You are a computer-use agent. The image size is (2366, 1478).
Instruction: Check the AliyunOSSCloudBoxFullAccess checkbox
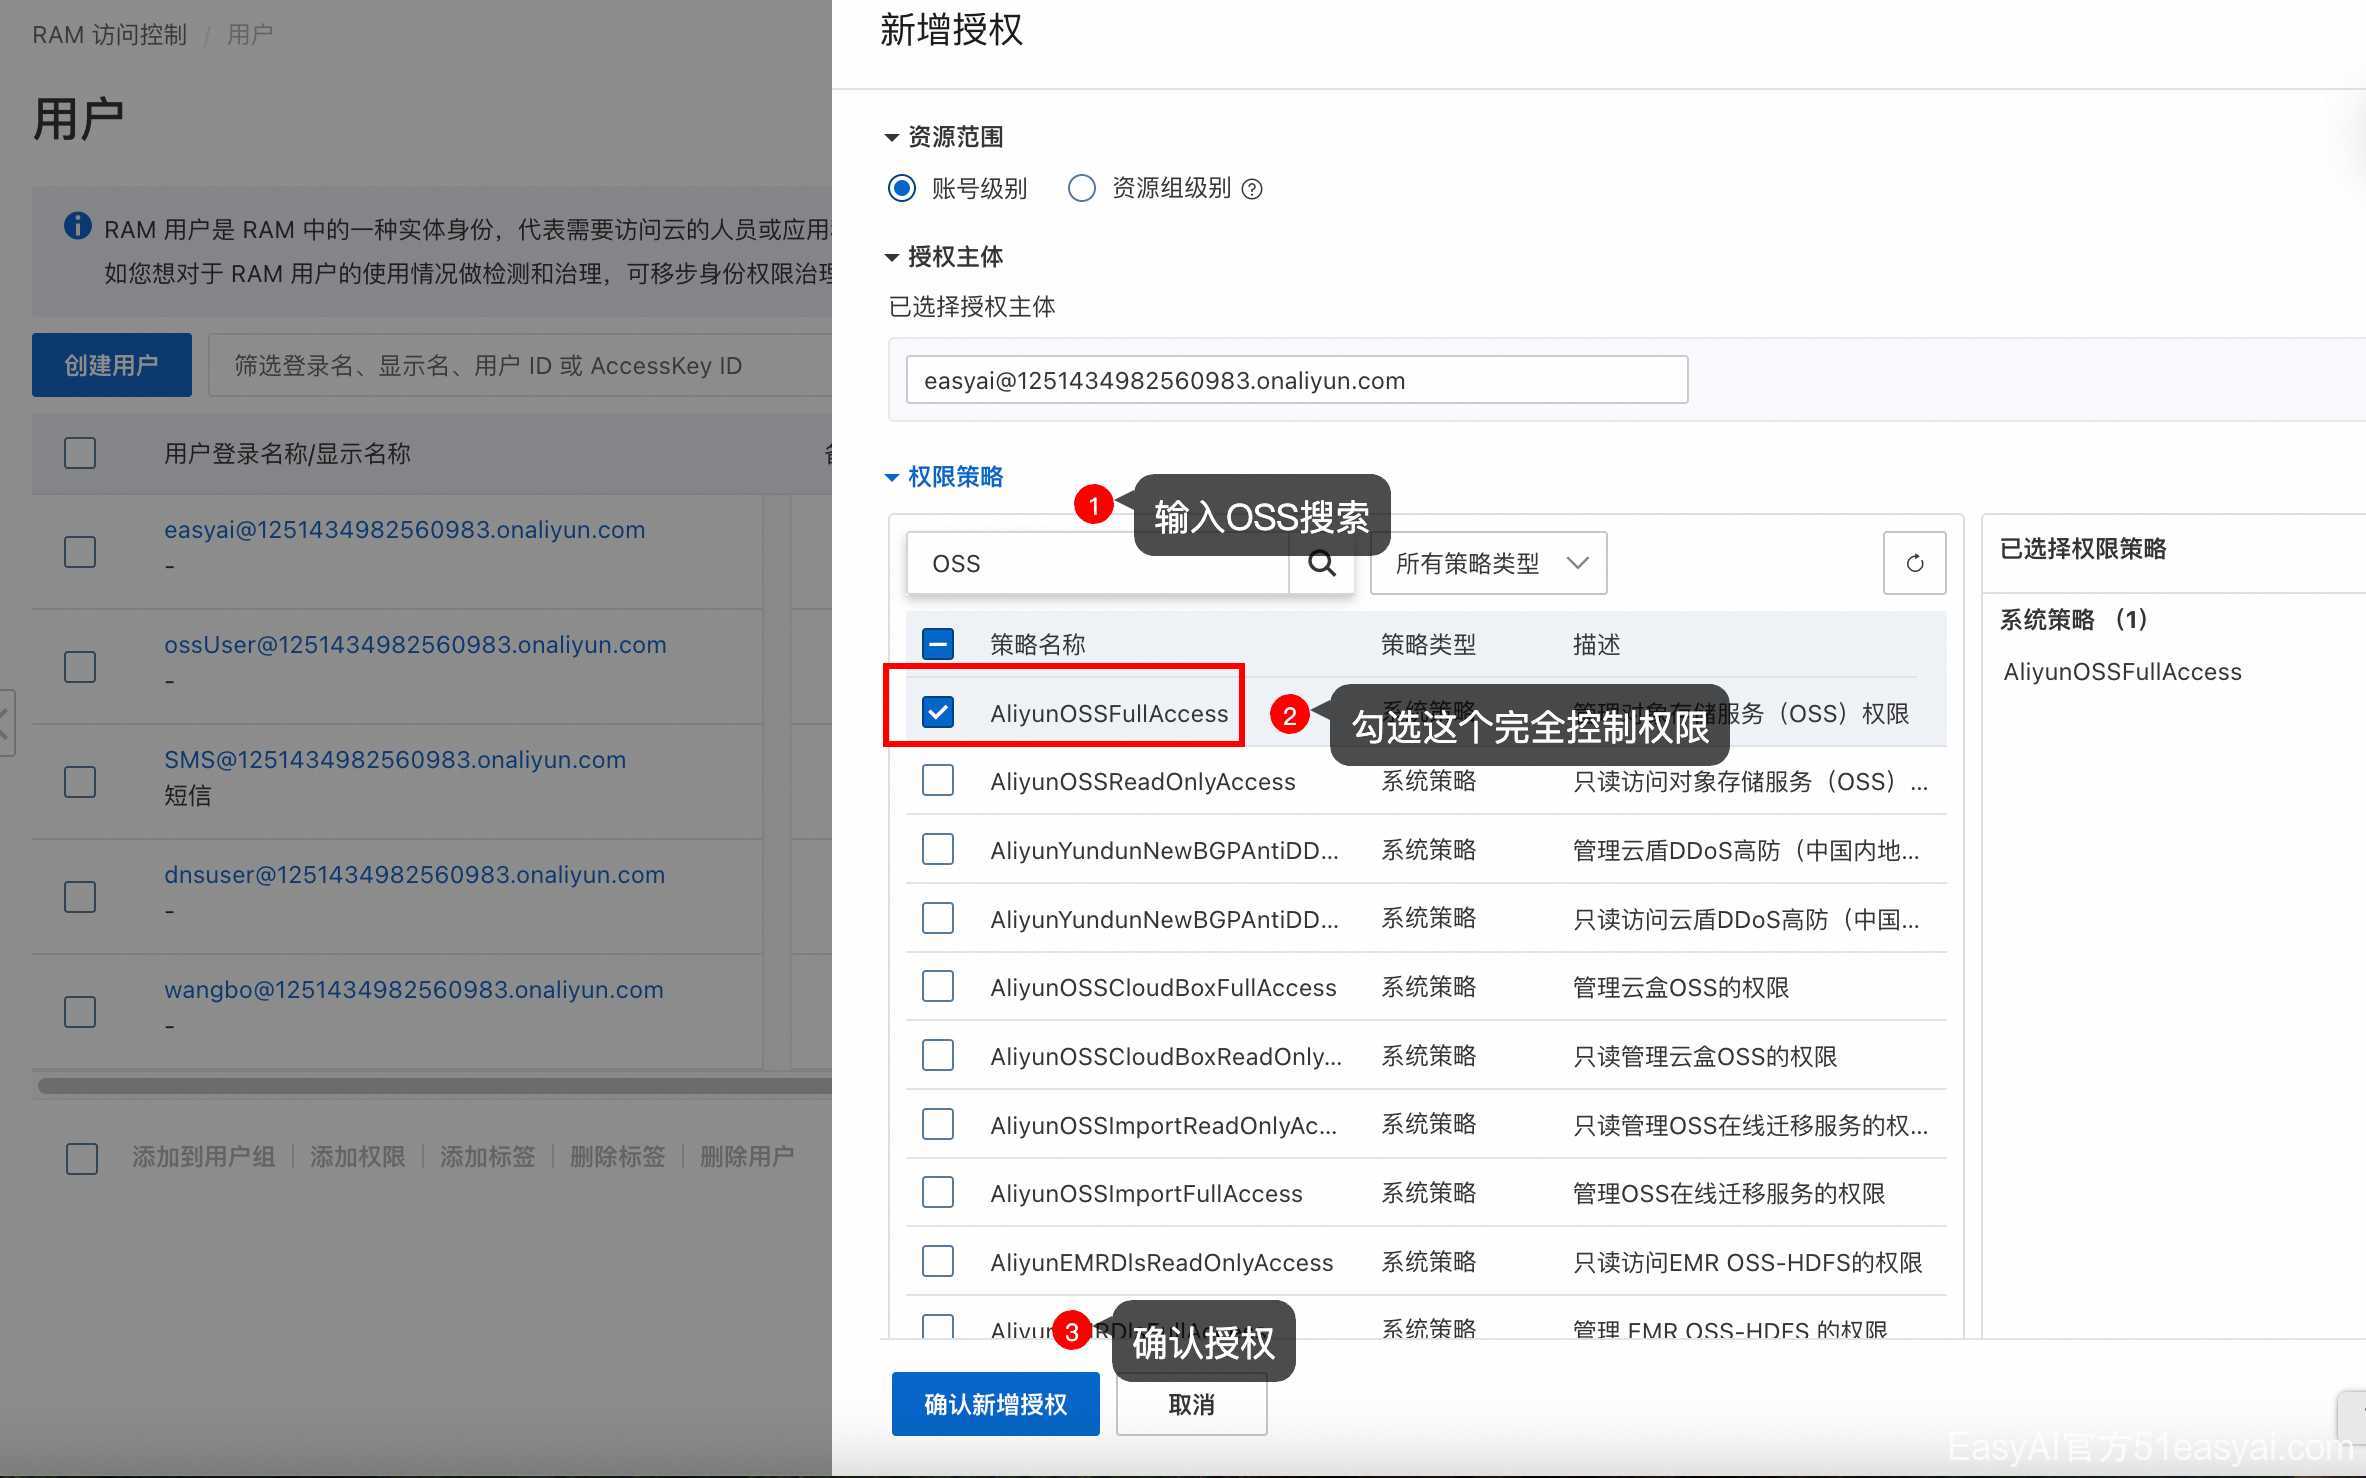(x=937, y=987)
